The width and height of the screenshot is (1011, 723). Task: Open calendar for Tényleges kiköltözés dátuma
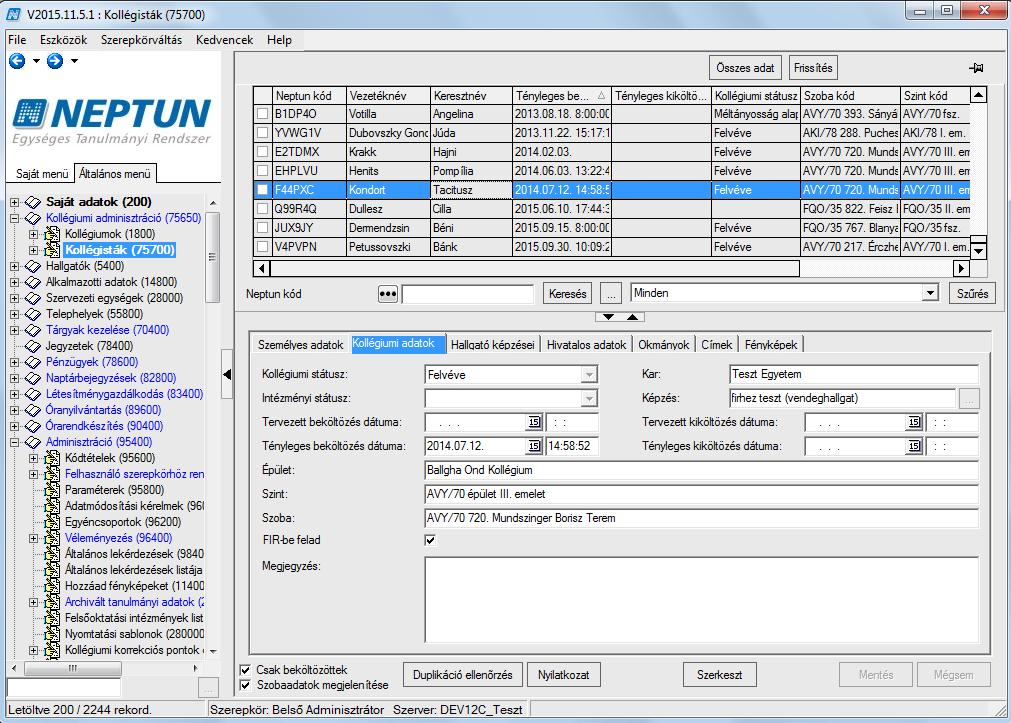(914, 446)
